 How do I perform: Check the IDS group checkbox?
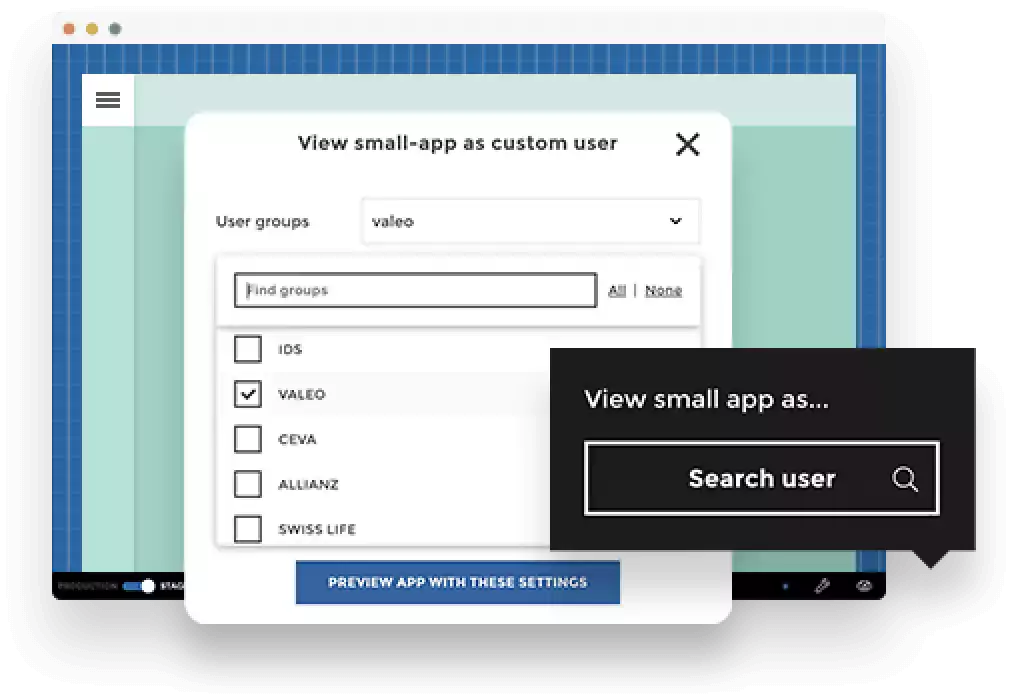(247, 349)
